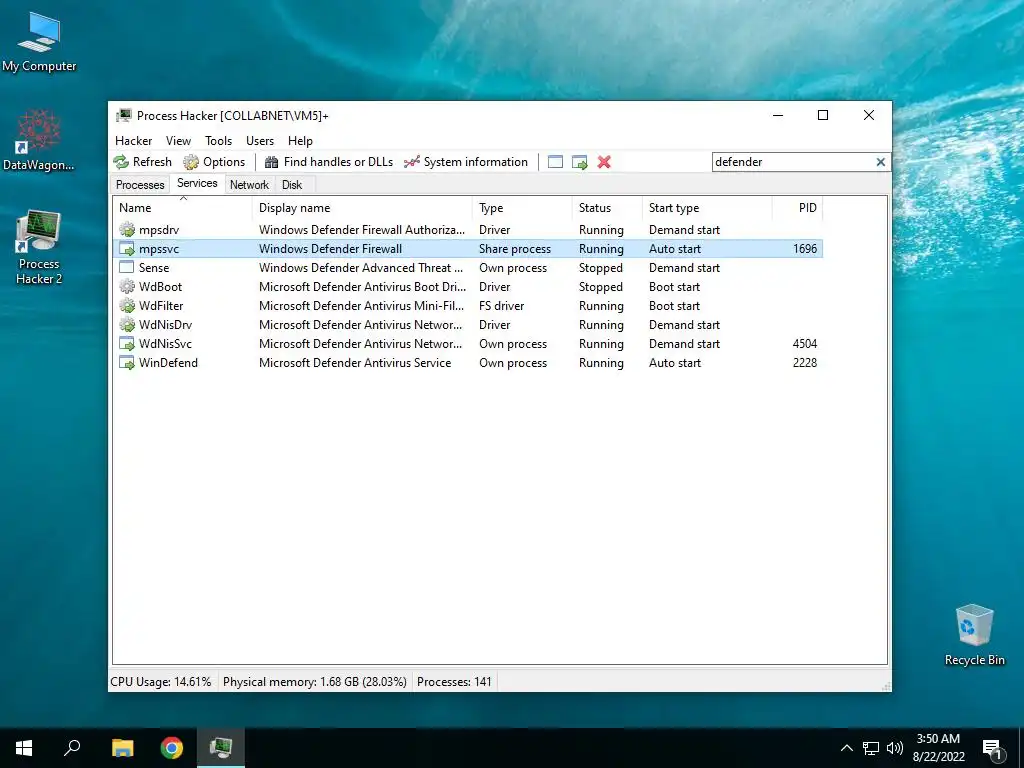Open the Options gear button
The image size is (1024, 768).
pos(214,162)
